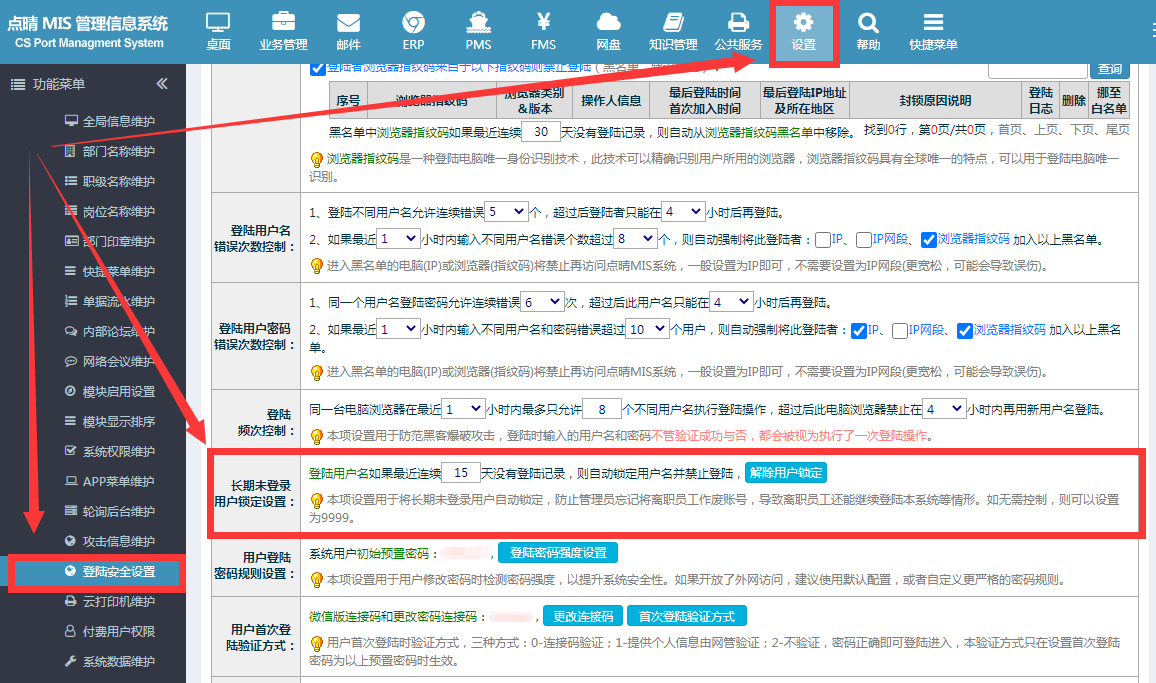
Task: Toggle the browser fingerprint blacklist login checkbox
Action: click(x=318, y=68)
